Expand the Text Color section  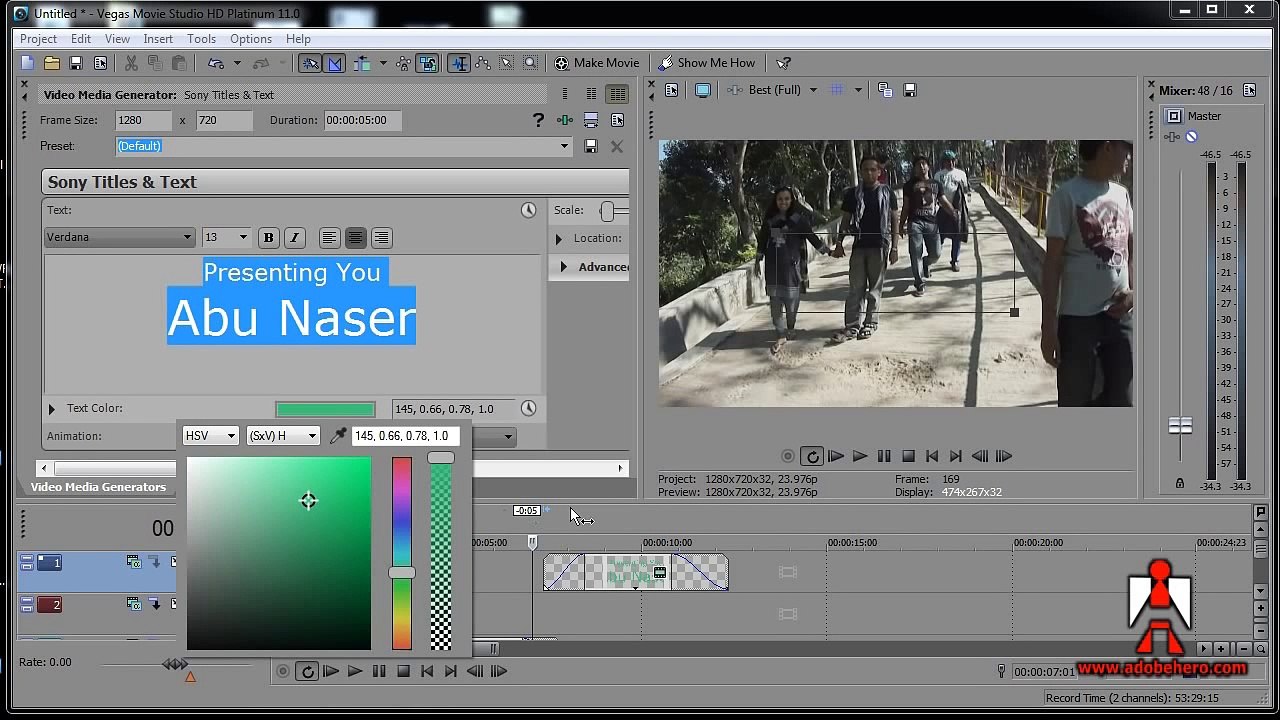pyautogui.click(x=52, y=409)
